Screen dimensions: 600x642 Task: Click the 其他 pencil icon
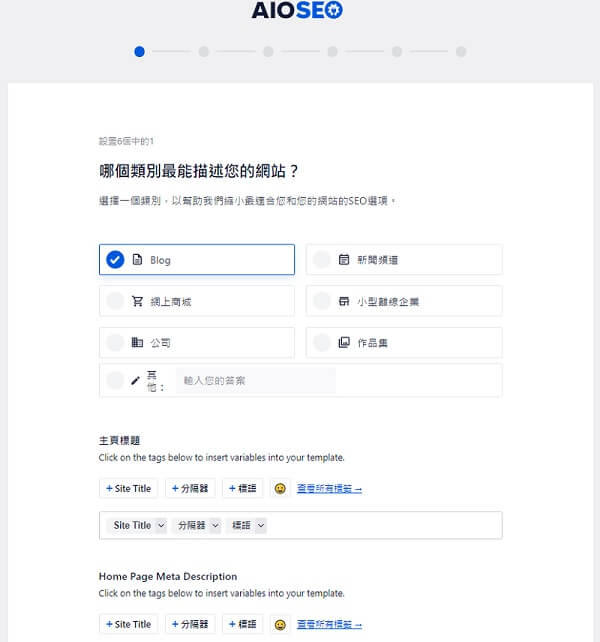click(136, 381)
